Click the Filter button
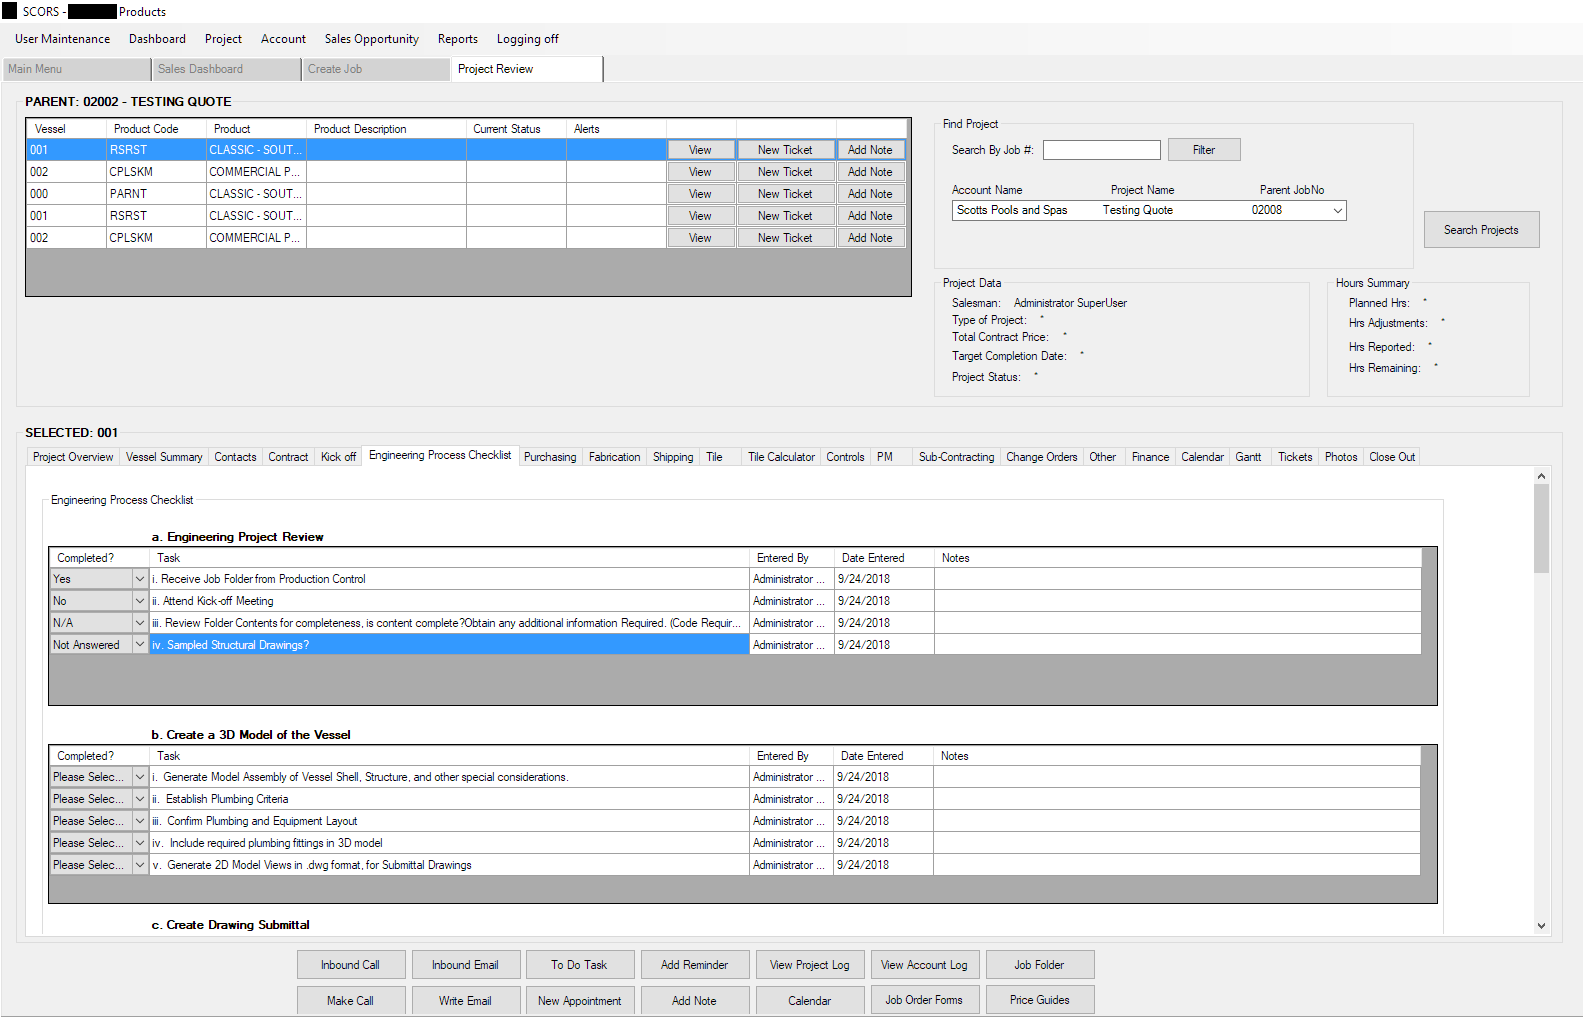Viewport: 1583px width, 1017px height. [x=1204, y=150]
